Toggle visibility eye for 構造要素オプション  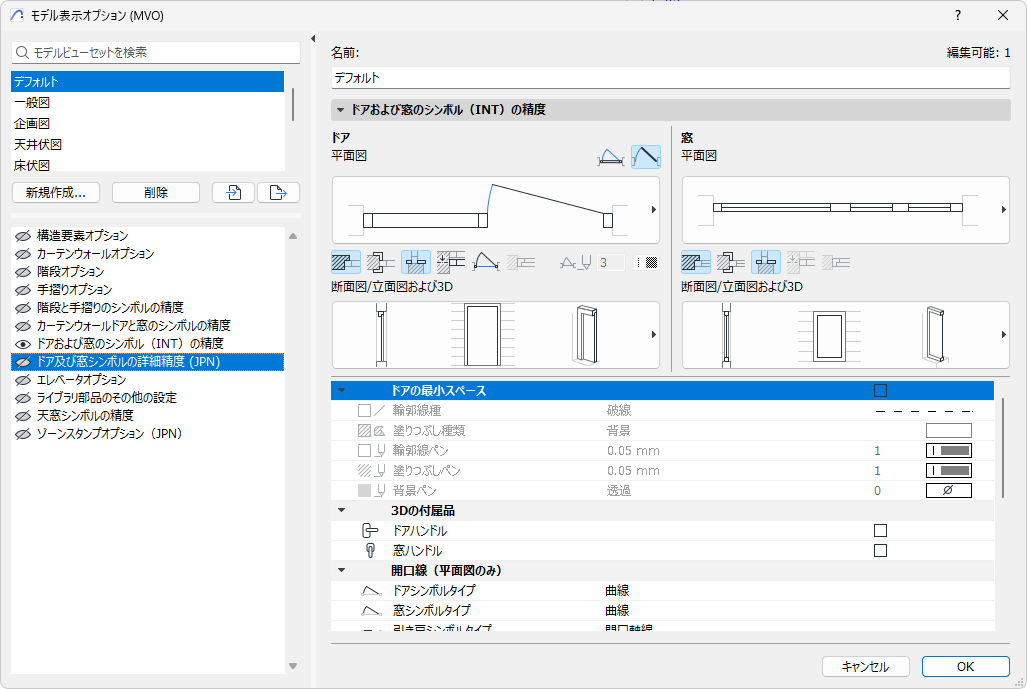[23, 236]
